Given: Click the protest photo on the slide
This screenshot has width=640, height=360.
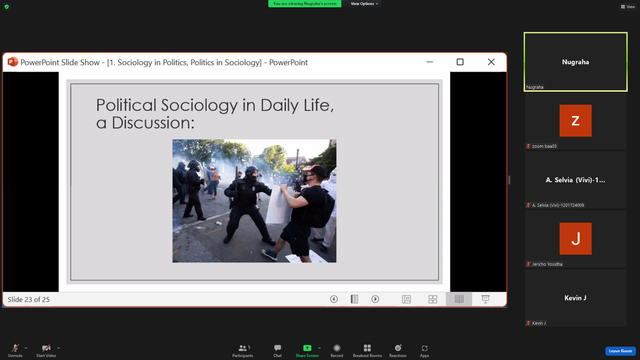Looking at the screenshot, I should [x=254, y=201].
